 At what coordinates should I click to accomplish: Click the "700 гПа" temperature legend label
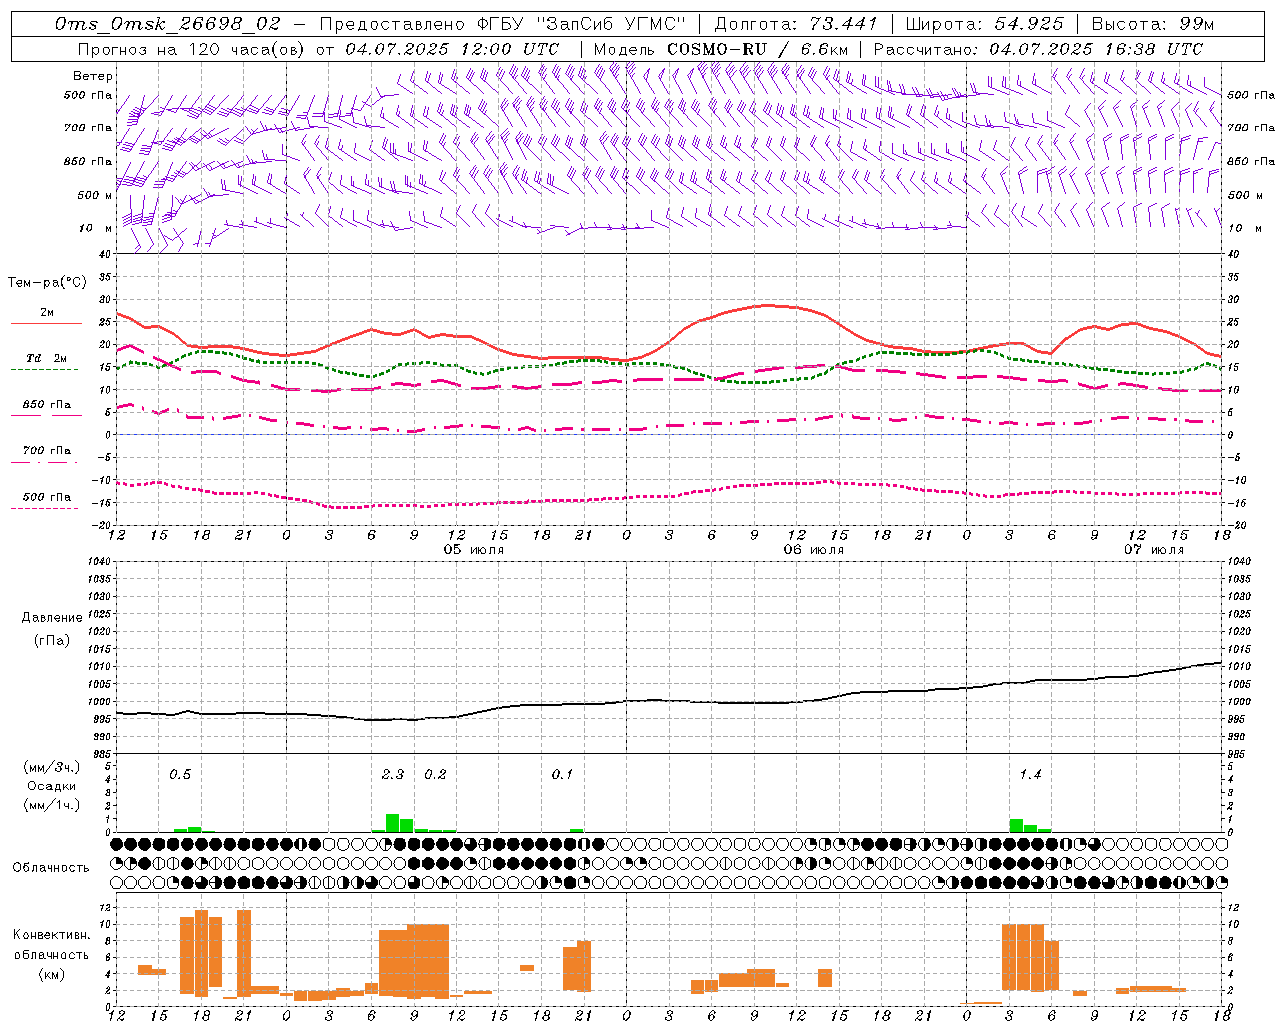click(47, 451)
